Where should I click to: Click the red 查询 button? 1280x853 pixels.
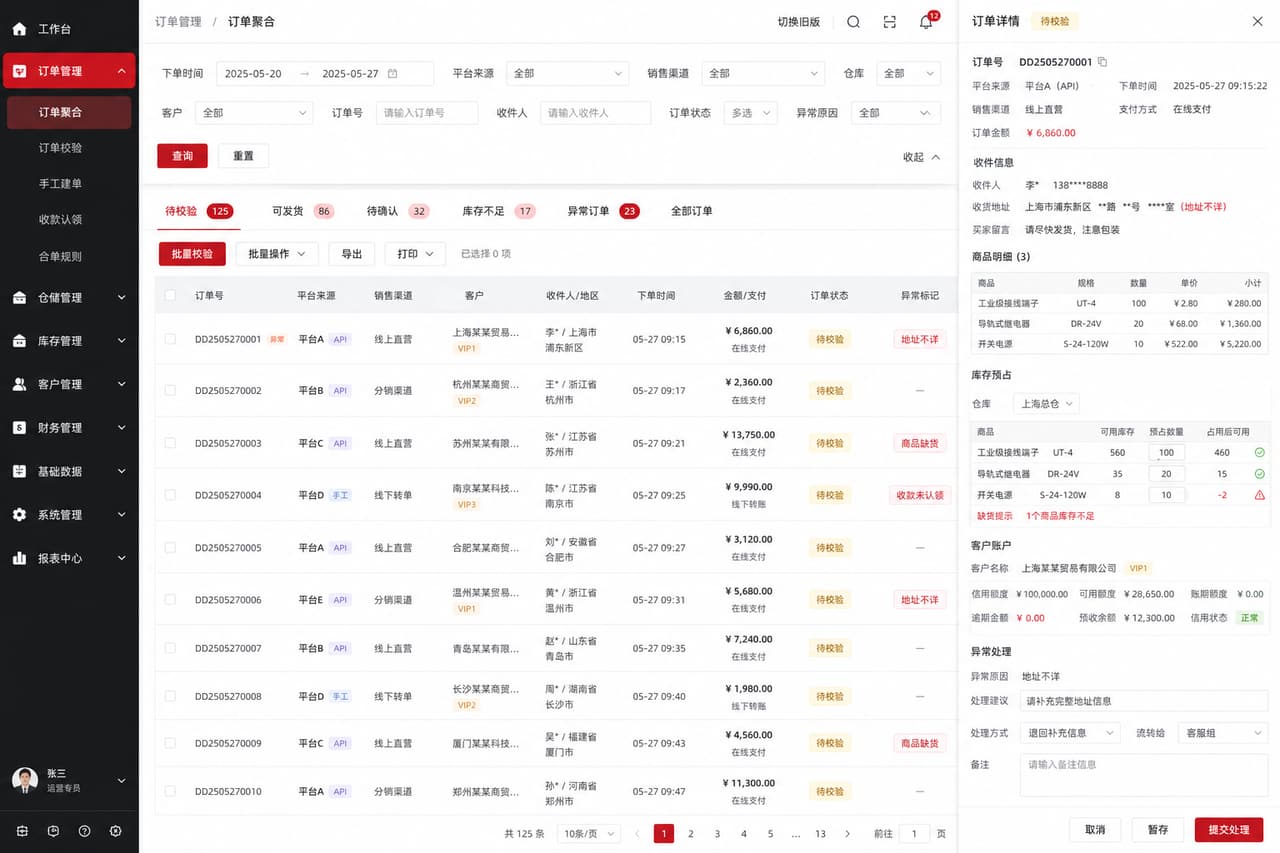click(x=182, y=156)
